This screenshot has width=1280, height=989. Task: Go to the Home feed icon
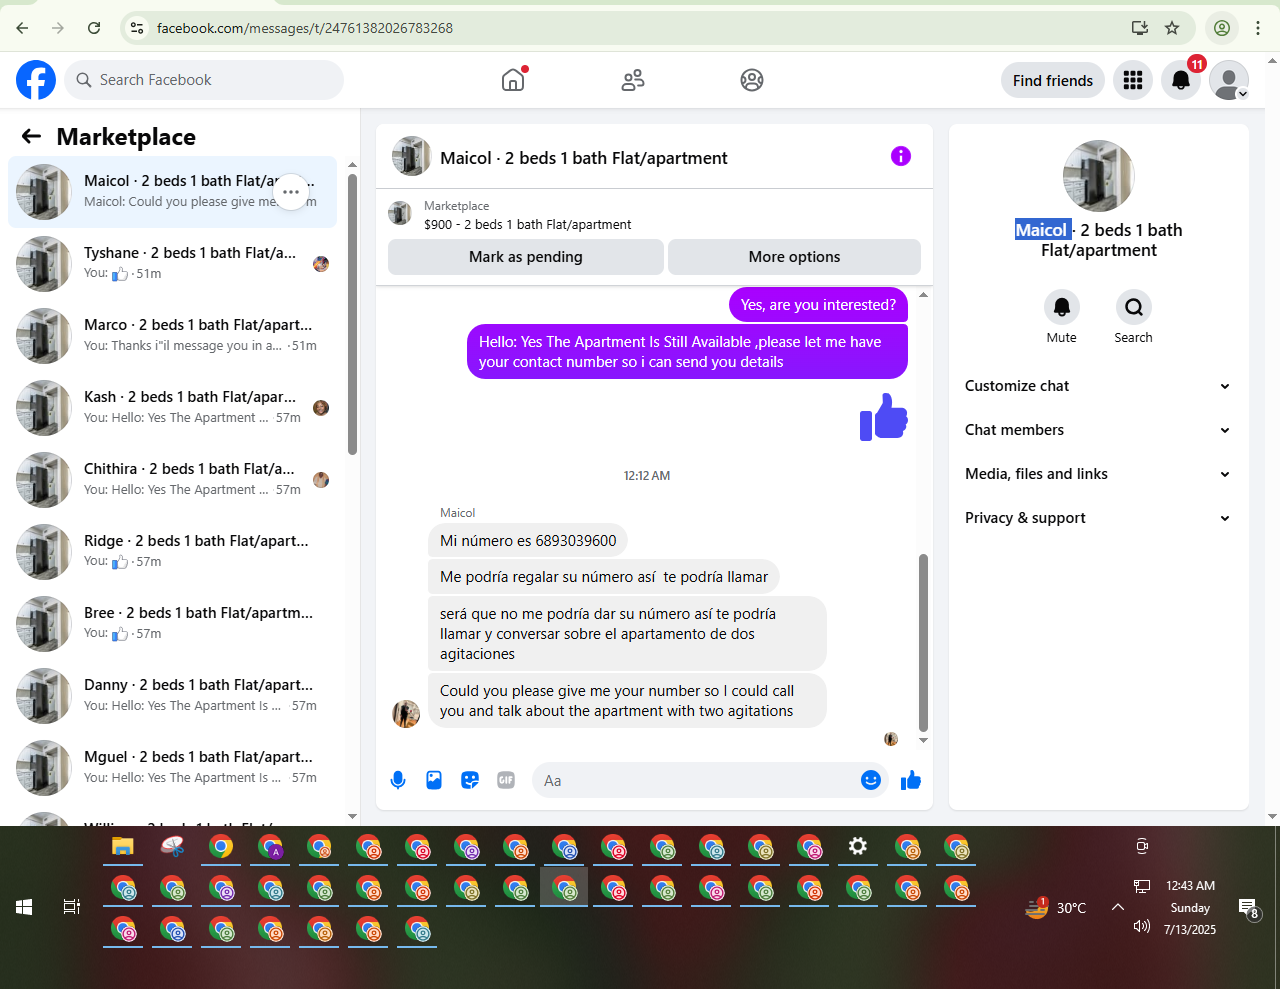tap(513, 80)
